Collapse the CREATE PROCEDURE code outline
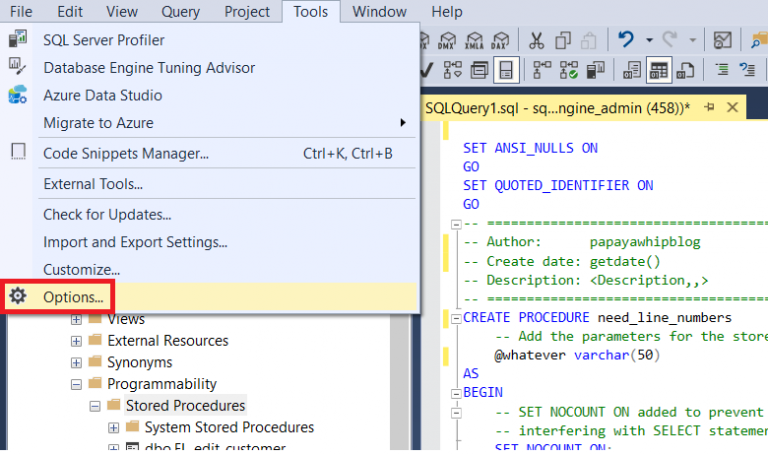Image resolution: width=768 pixels, height=455 pixels. click(x=456, y=318)
